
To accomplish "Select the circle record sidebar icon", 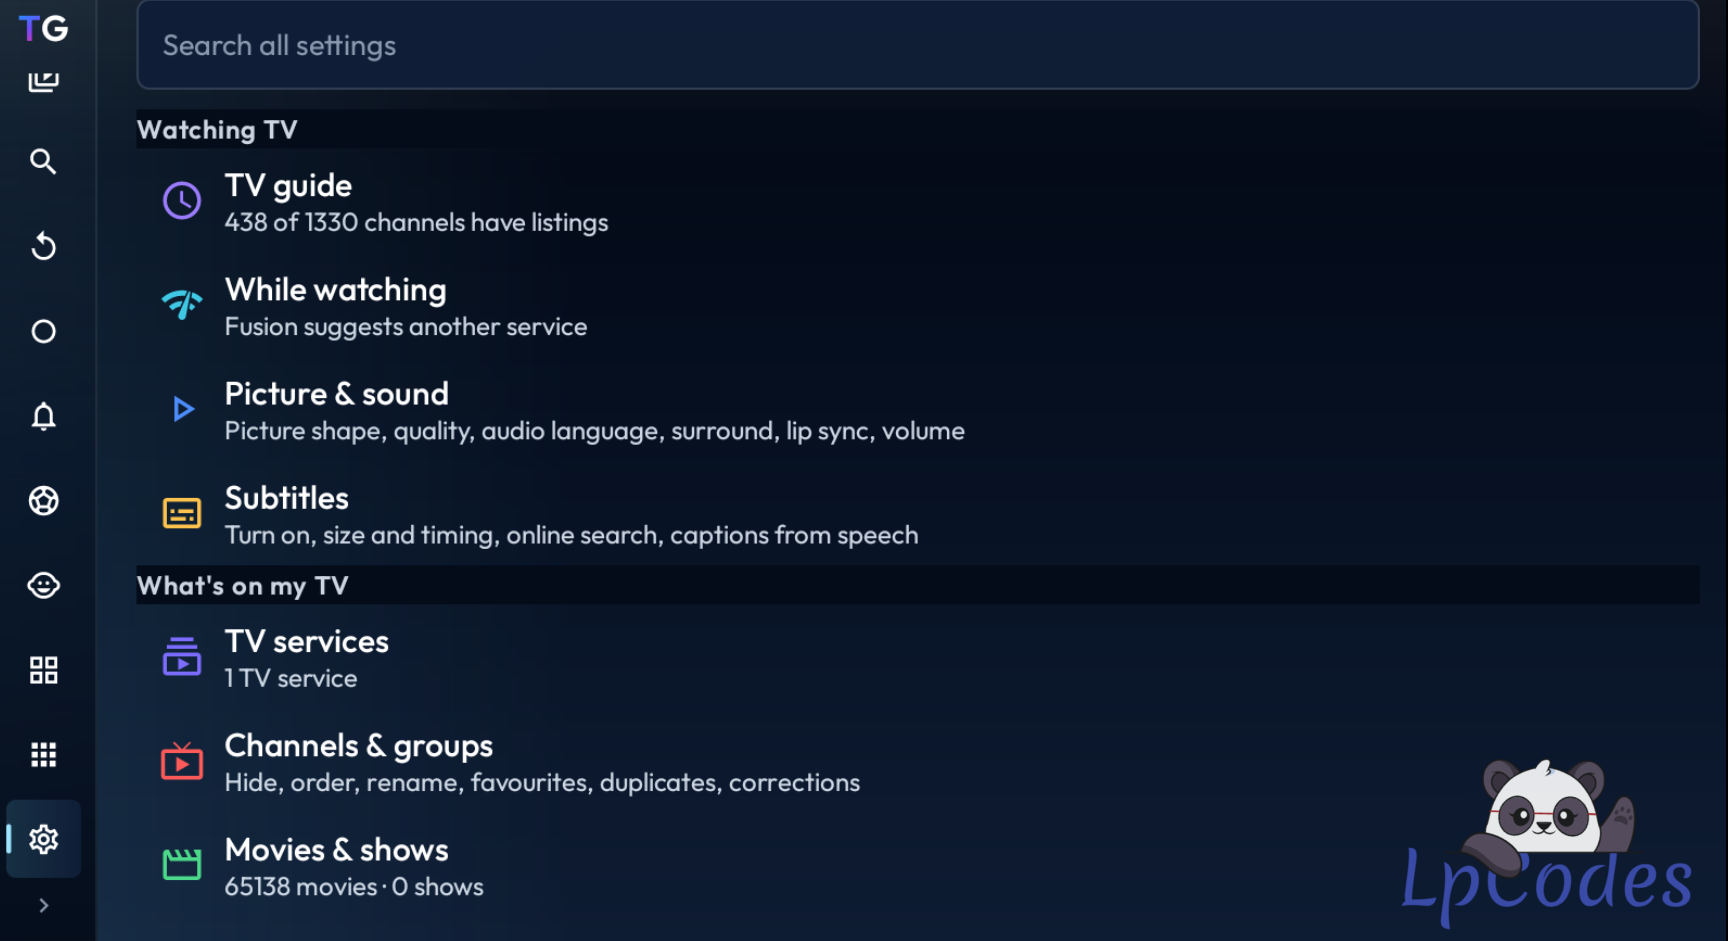I will click(43, 331).
